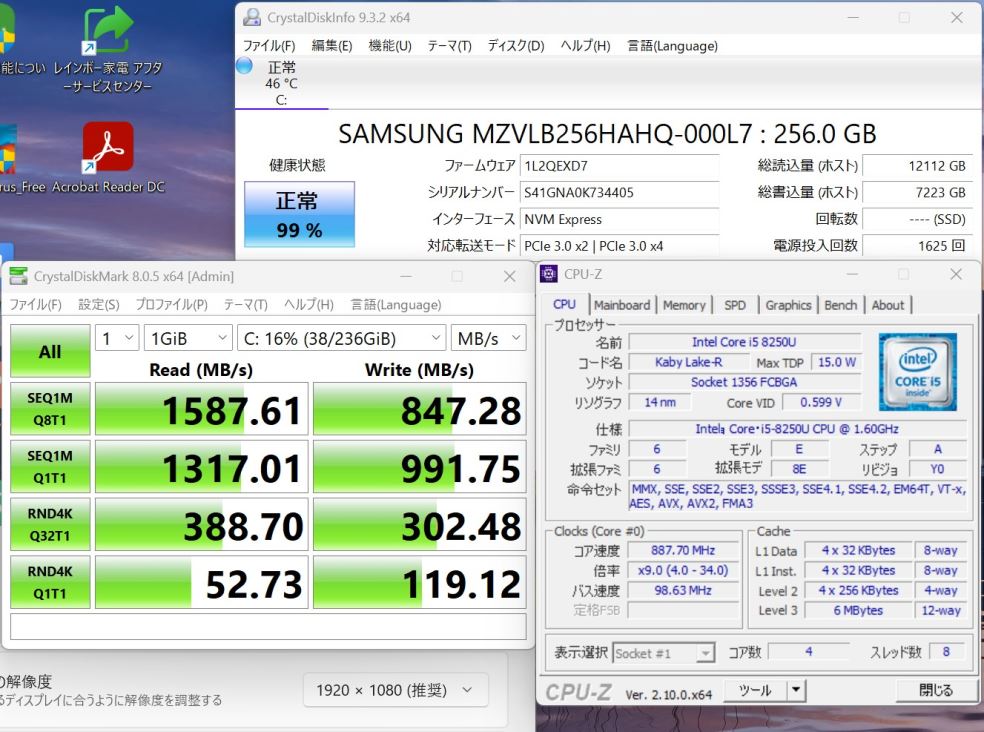The width and height of the screenshot is (984, 732).
Task: Open ファイル(F) menu in CrystalDiskMark
Action: click(36, 304)
